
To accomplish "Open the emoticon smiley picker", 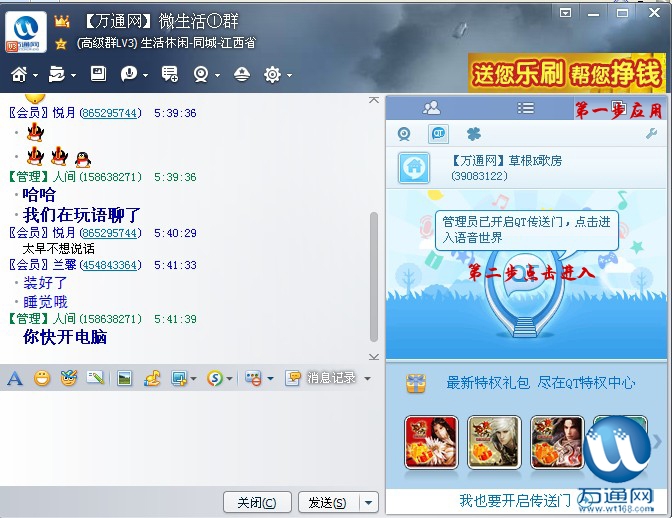I will point(42,378).
